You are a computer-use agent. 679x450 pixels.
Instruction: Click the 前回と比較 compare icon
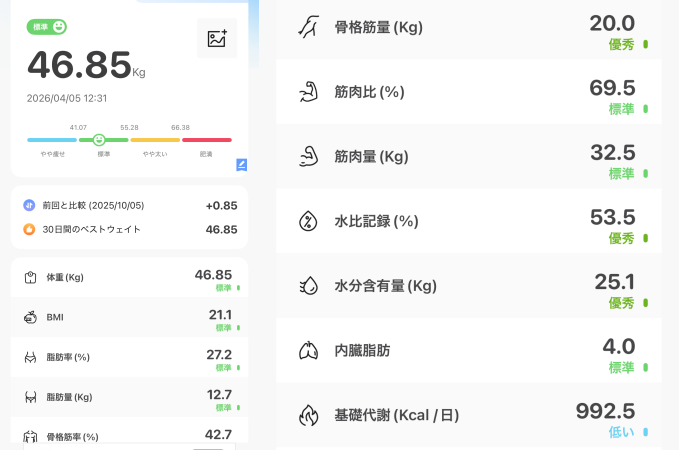[x=29, y=205]
